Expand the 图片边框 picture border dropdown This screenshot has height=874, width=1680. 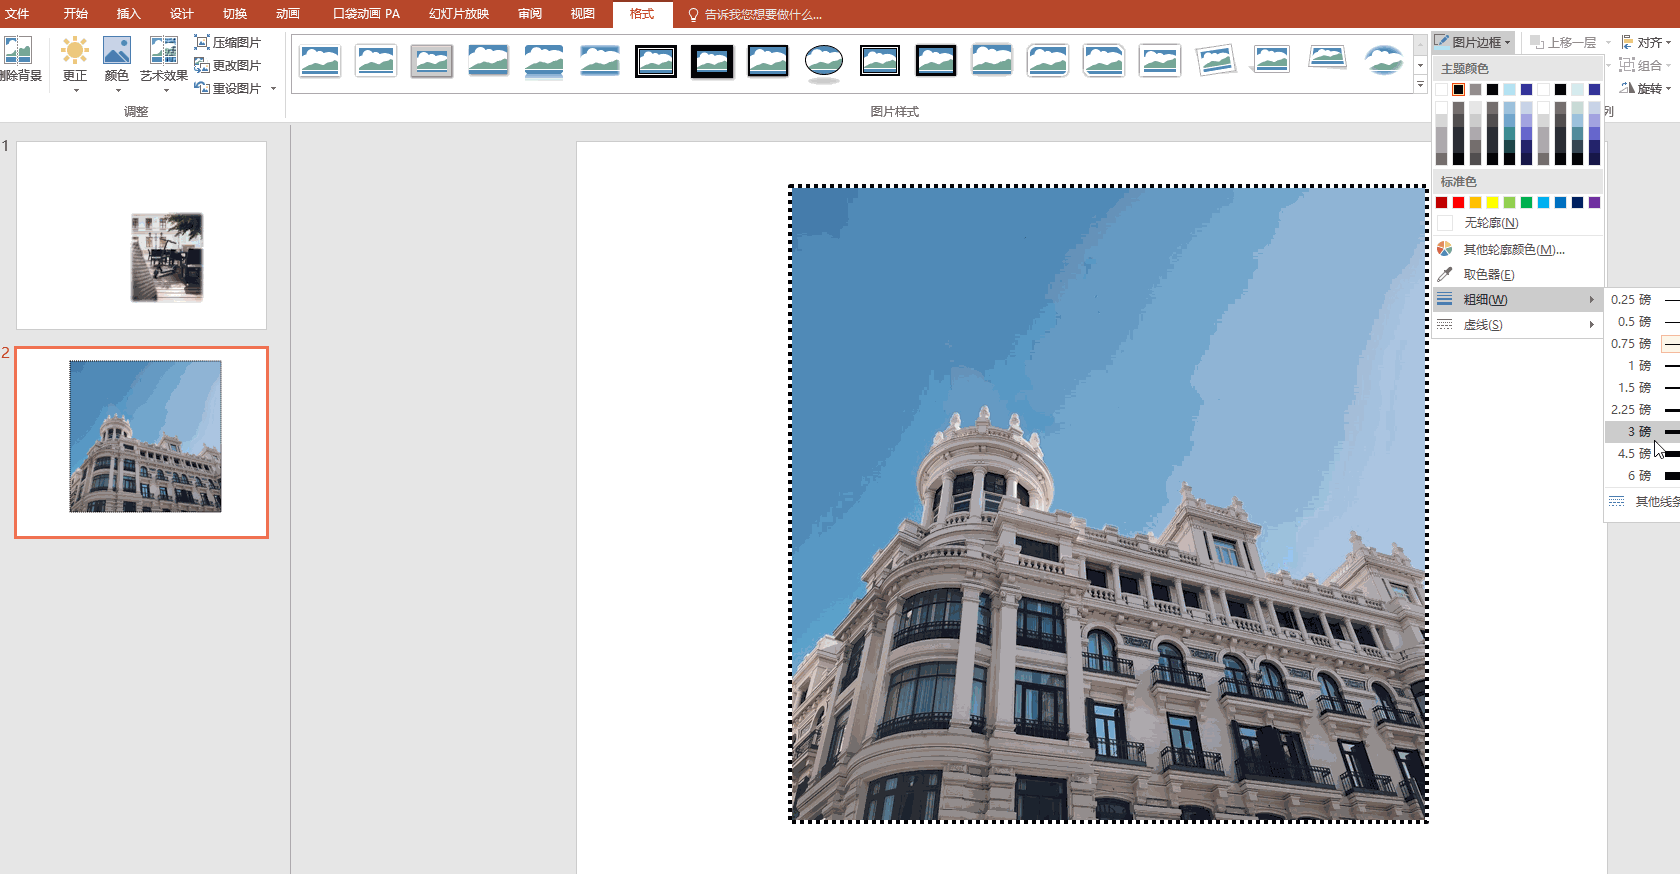(x=1508, y=43)
